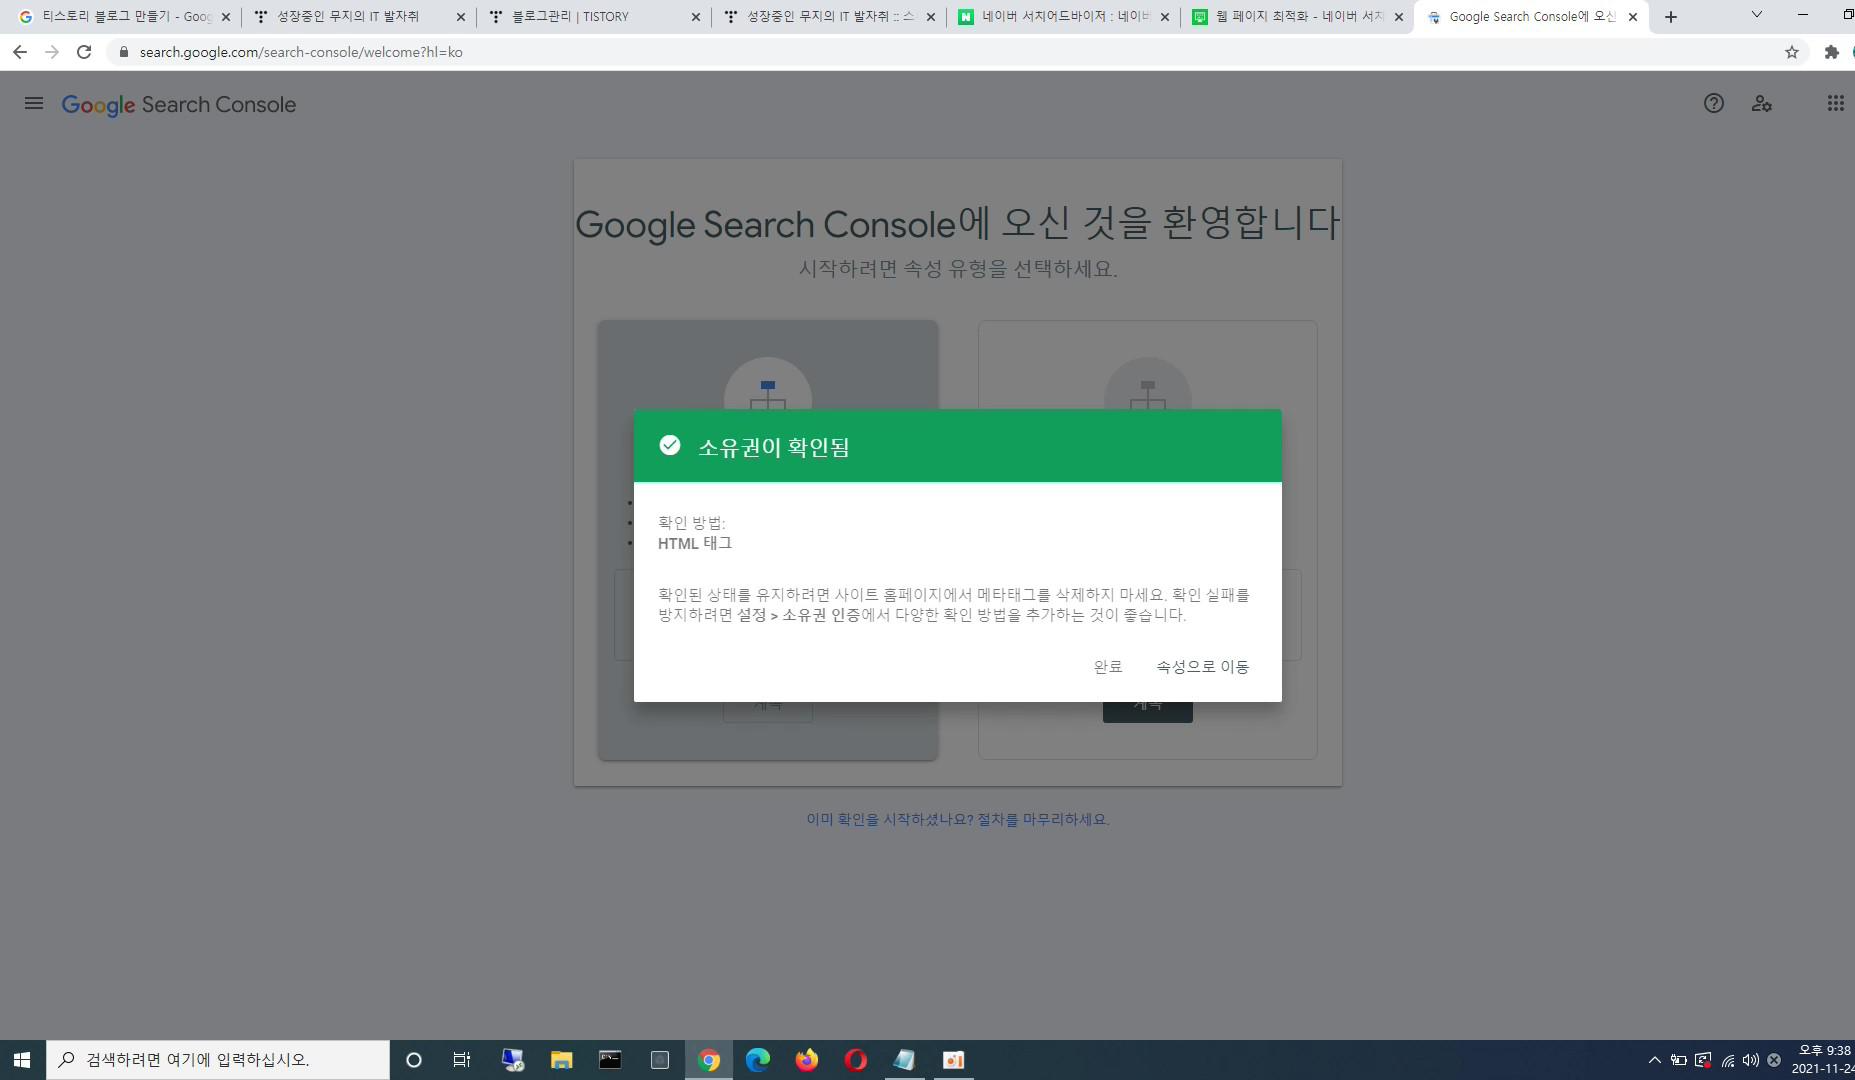The width and height of the screenshot is (1855, 1080).
Task: Go back to previous page
Action: click(x=20, y=52)
